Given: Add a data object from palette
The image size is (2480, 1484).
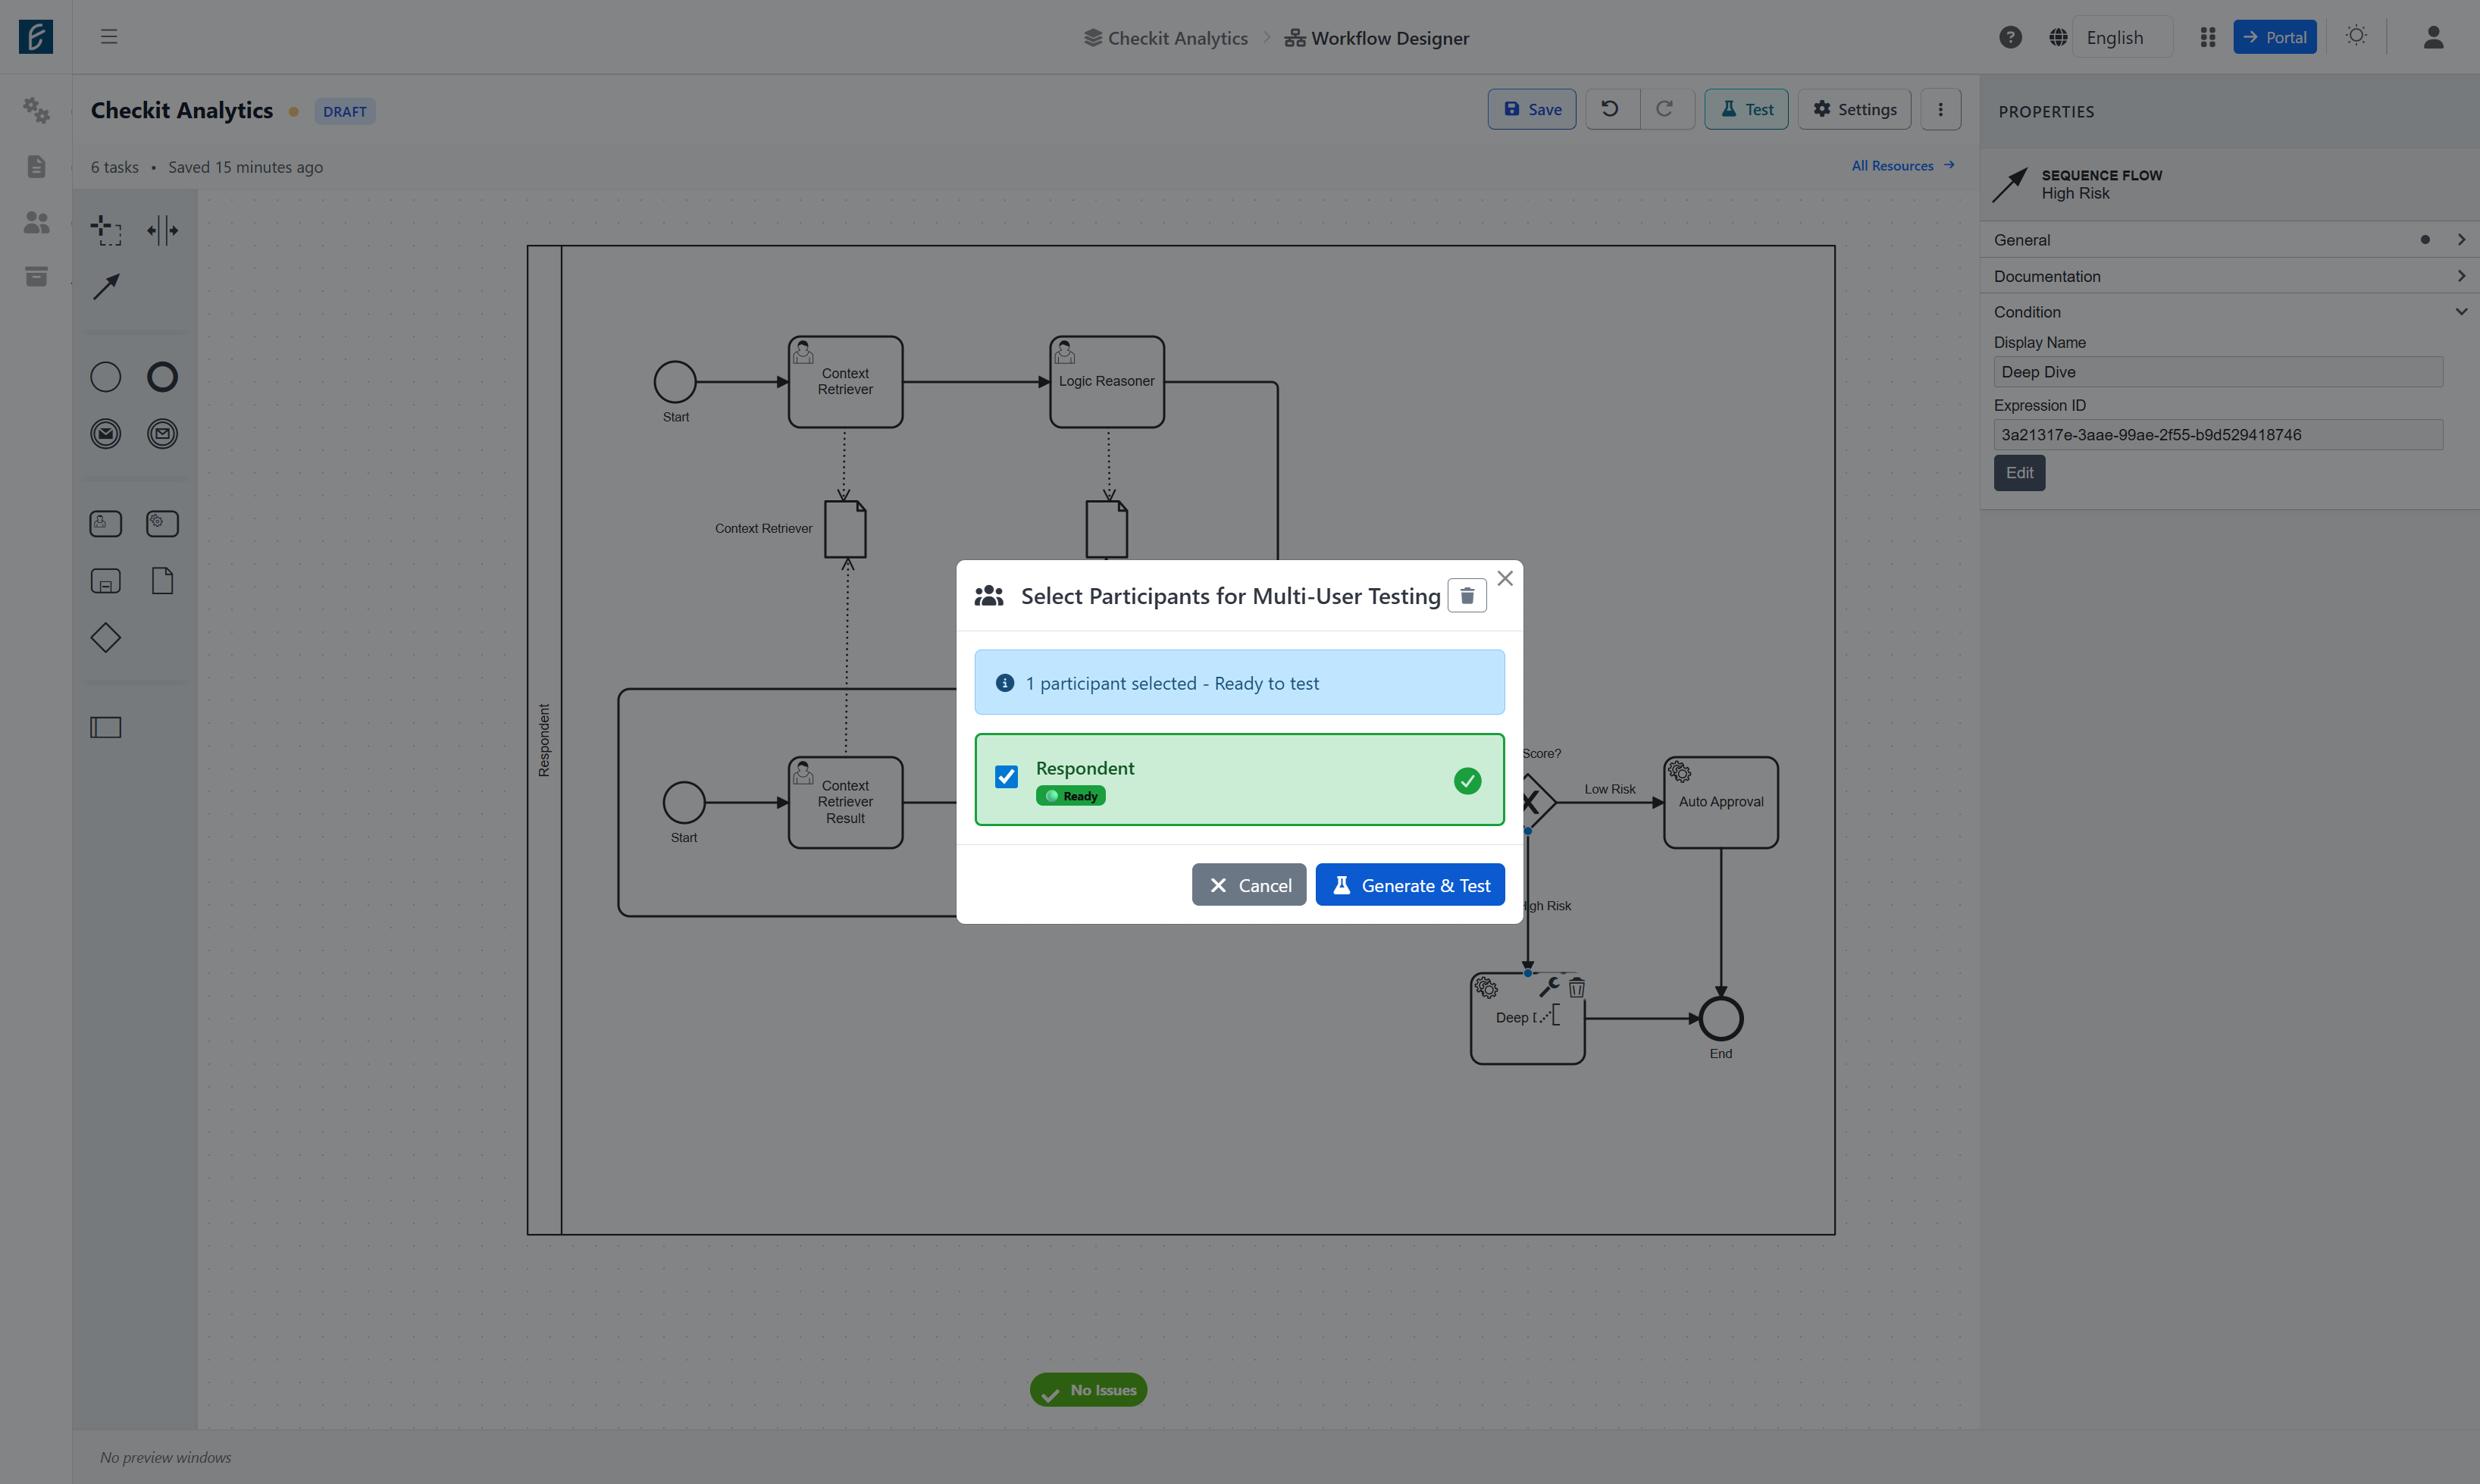Looking at the screenshot, I should click(162, 581).
